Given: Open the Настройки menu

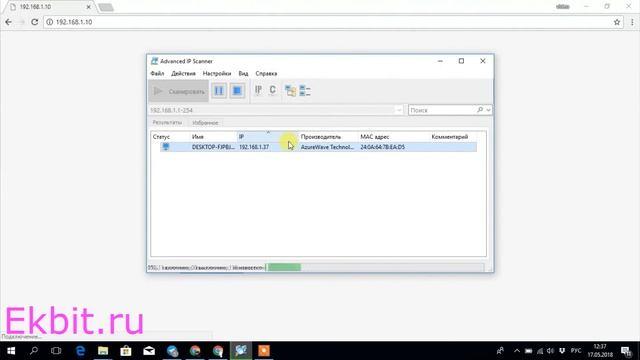Looking at the screenshot, I should point(217,73).
